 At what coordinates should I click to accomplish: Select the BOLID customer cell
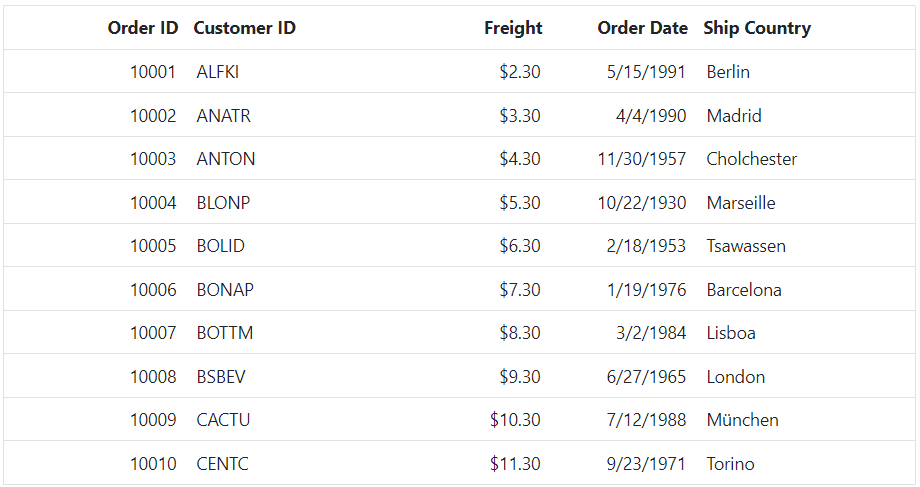[x=221, y=246]
